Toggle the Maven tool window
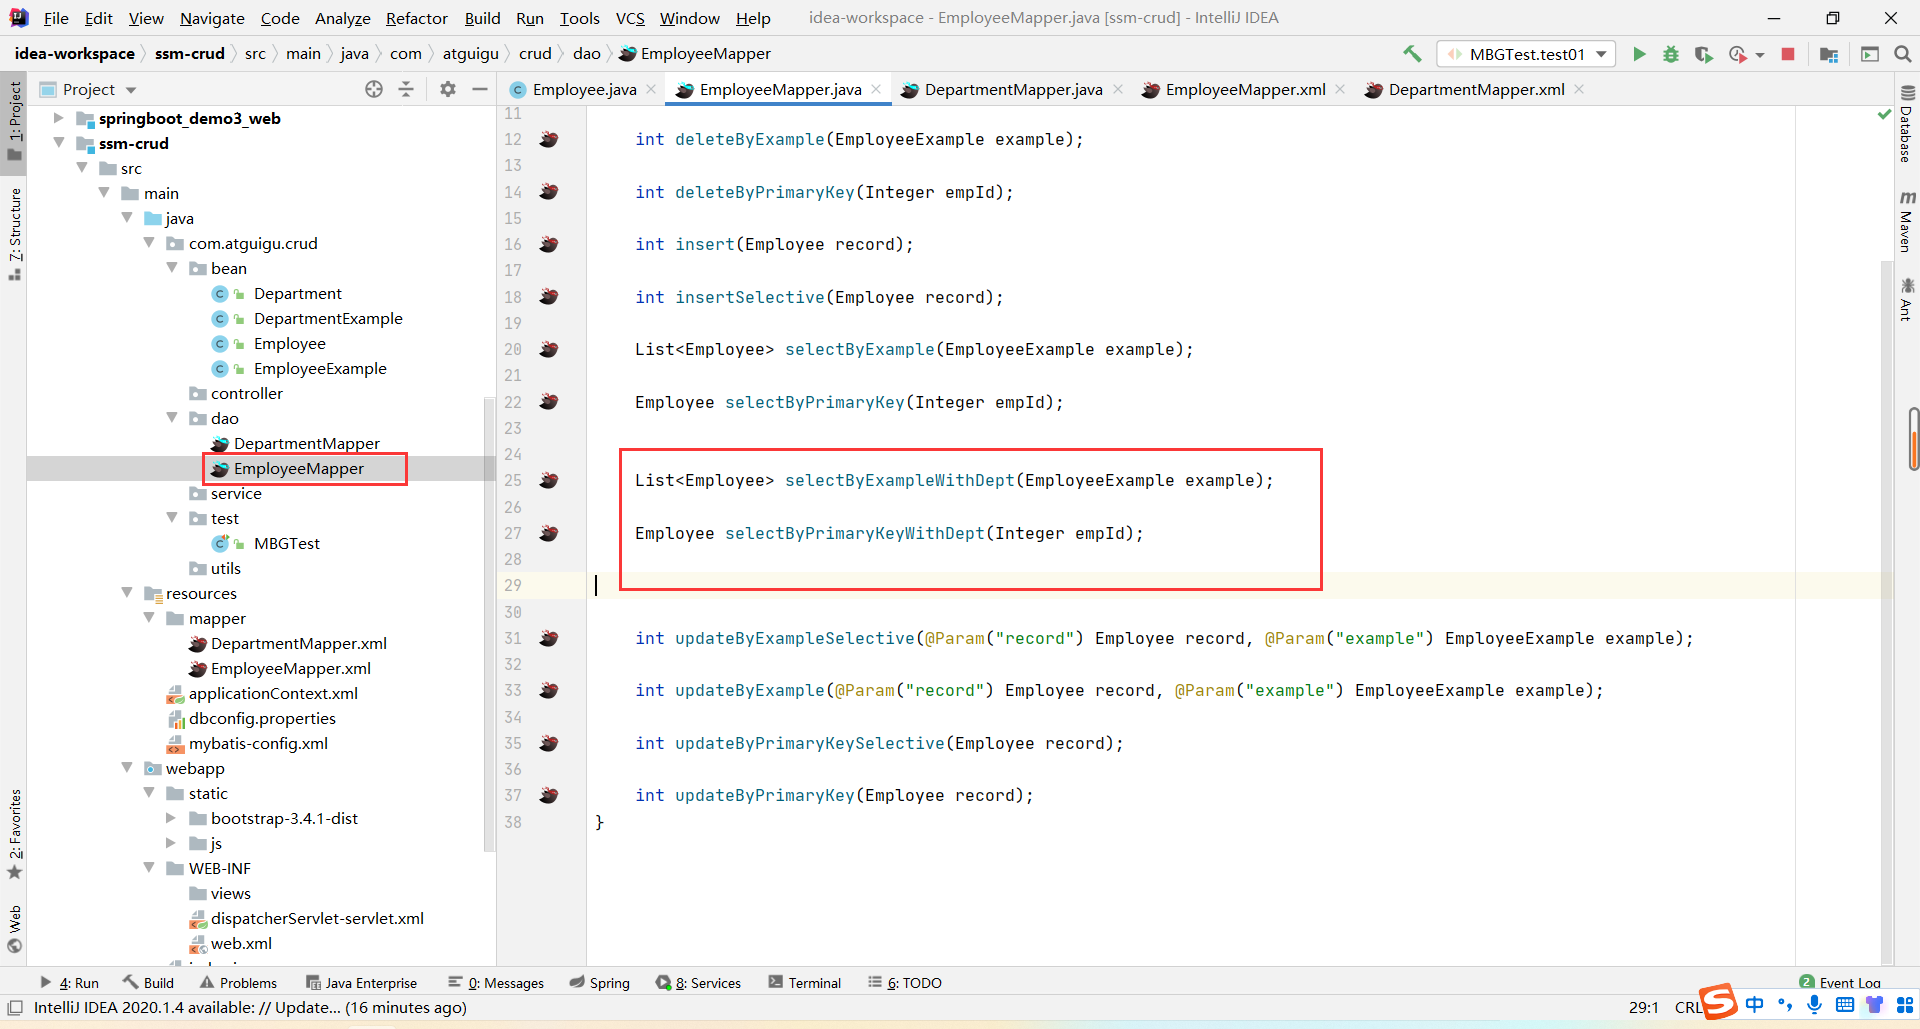The height and width of the screenshot is (1029, 1920). 1906,222
